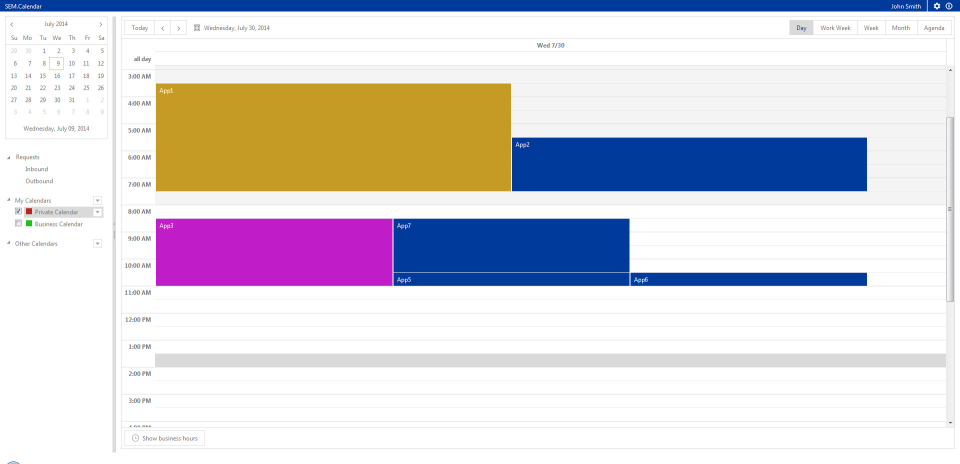This screenshot has height=464, width=960.
Task: Click the Business Calendar label
Action: (59, 224)
